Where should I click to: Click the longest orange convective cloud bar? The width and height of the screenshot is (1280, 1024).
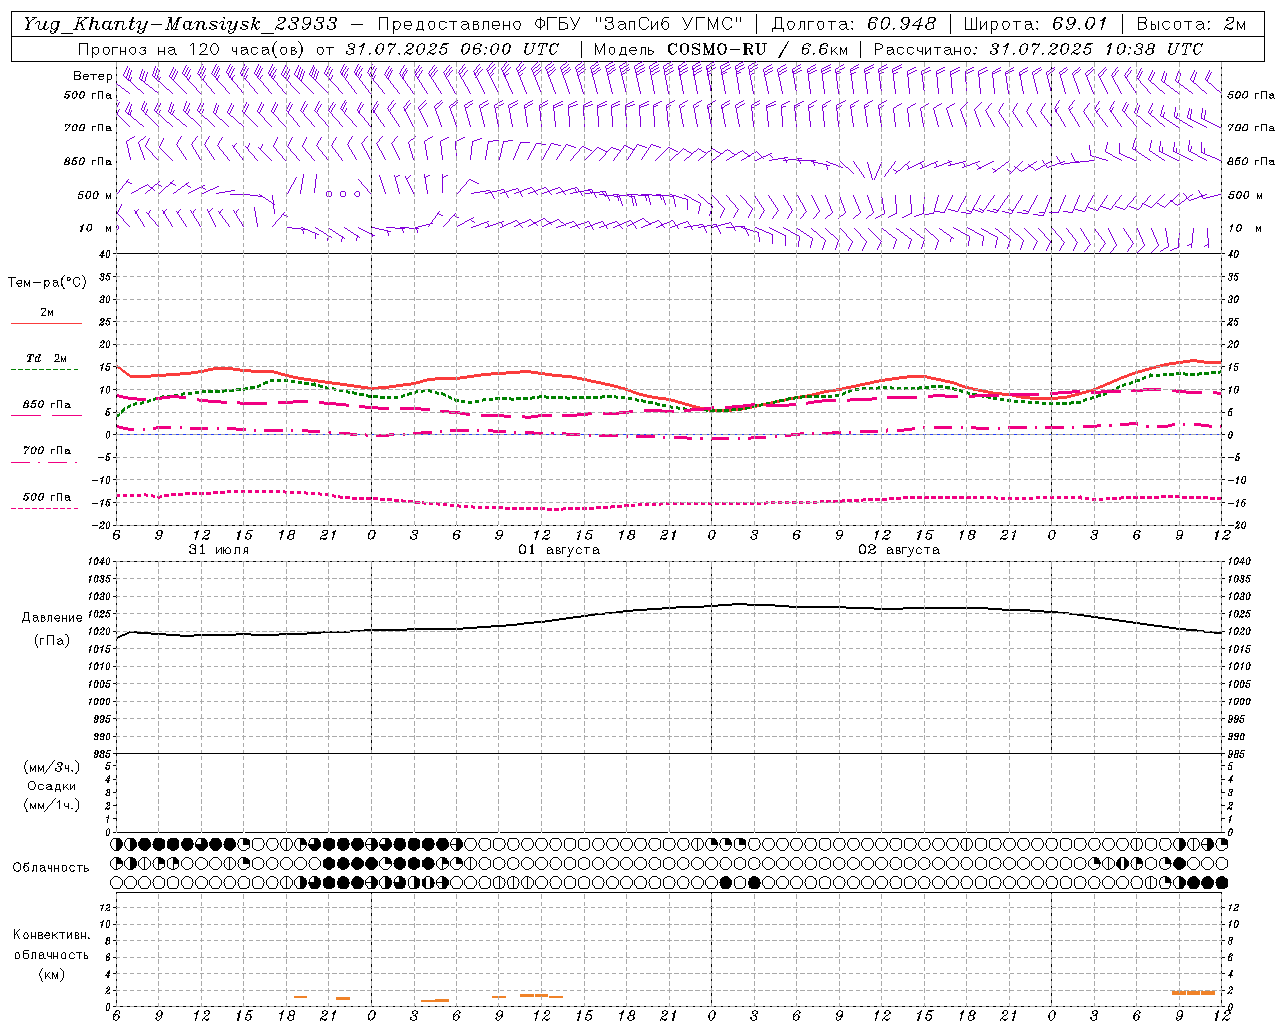pos(1193,993)
